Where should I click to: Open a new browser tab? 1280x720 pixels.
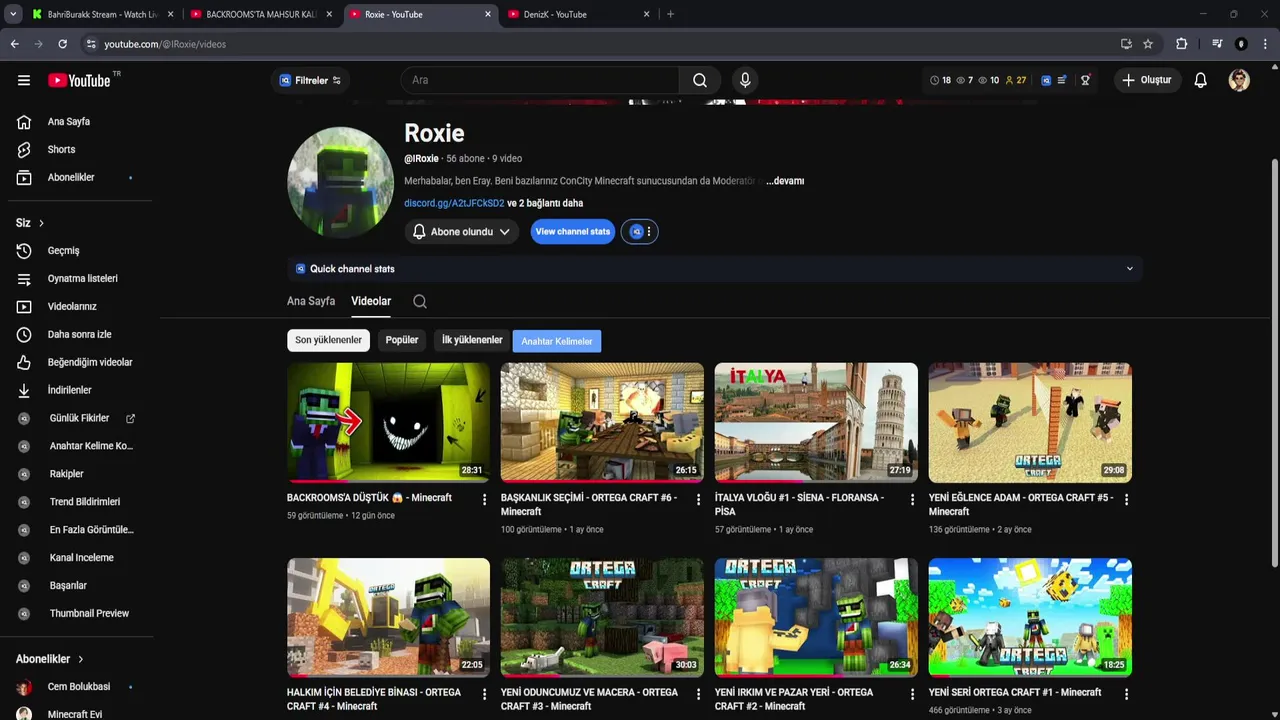[670, 14]
